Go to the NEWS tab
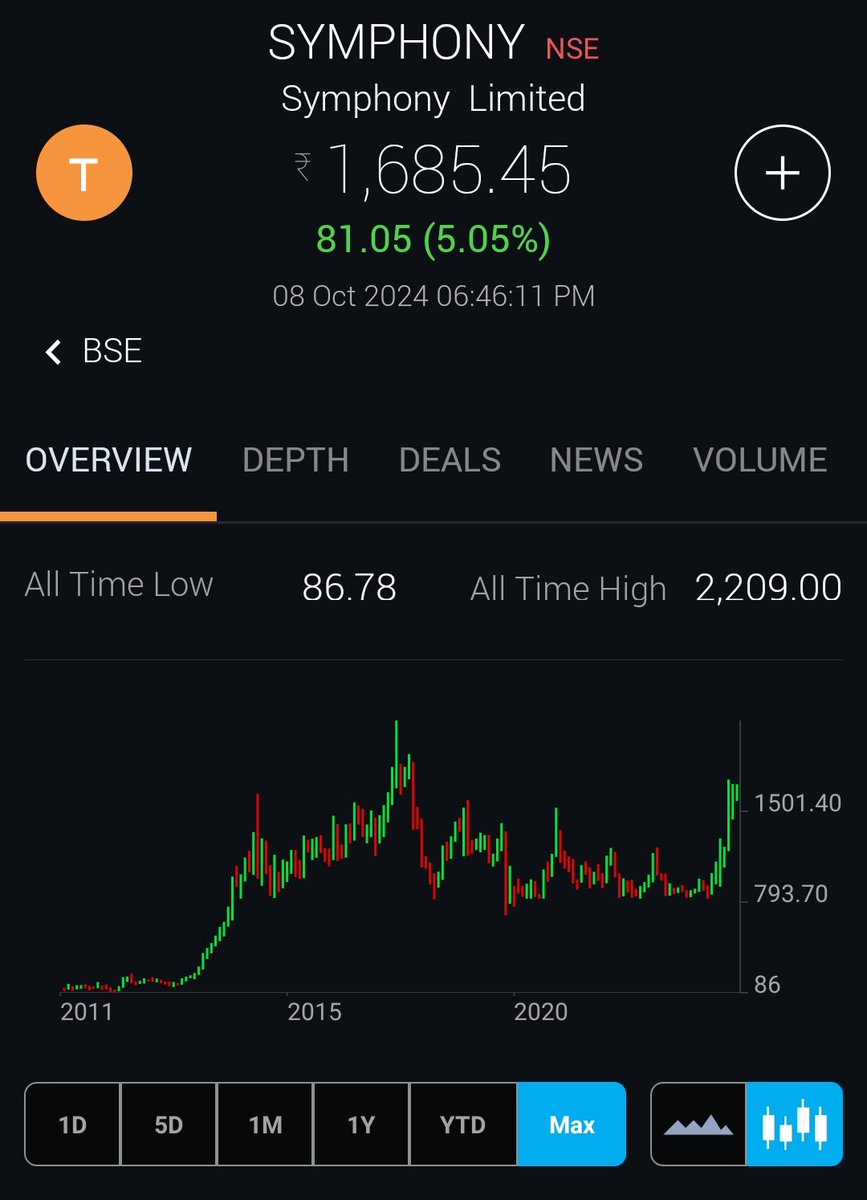Viewport: 867px width, 1200px height. [x=596, y=460]
